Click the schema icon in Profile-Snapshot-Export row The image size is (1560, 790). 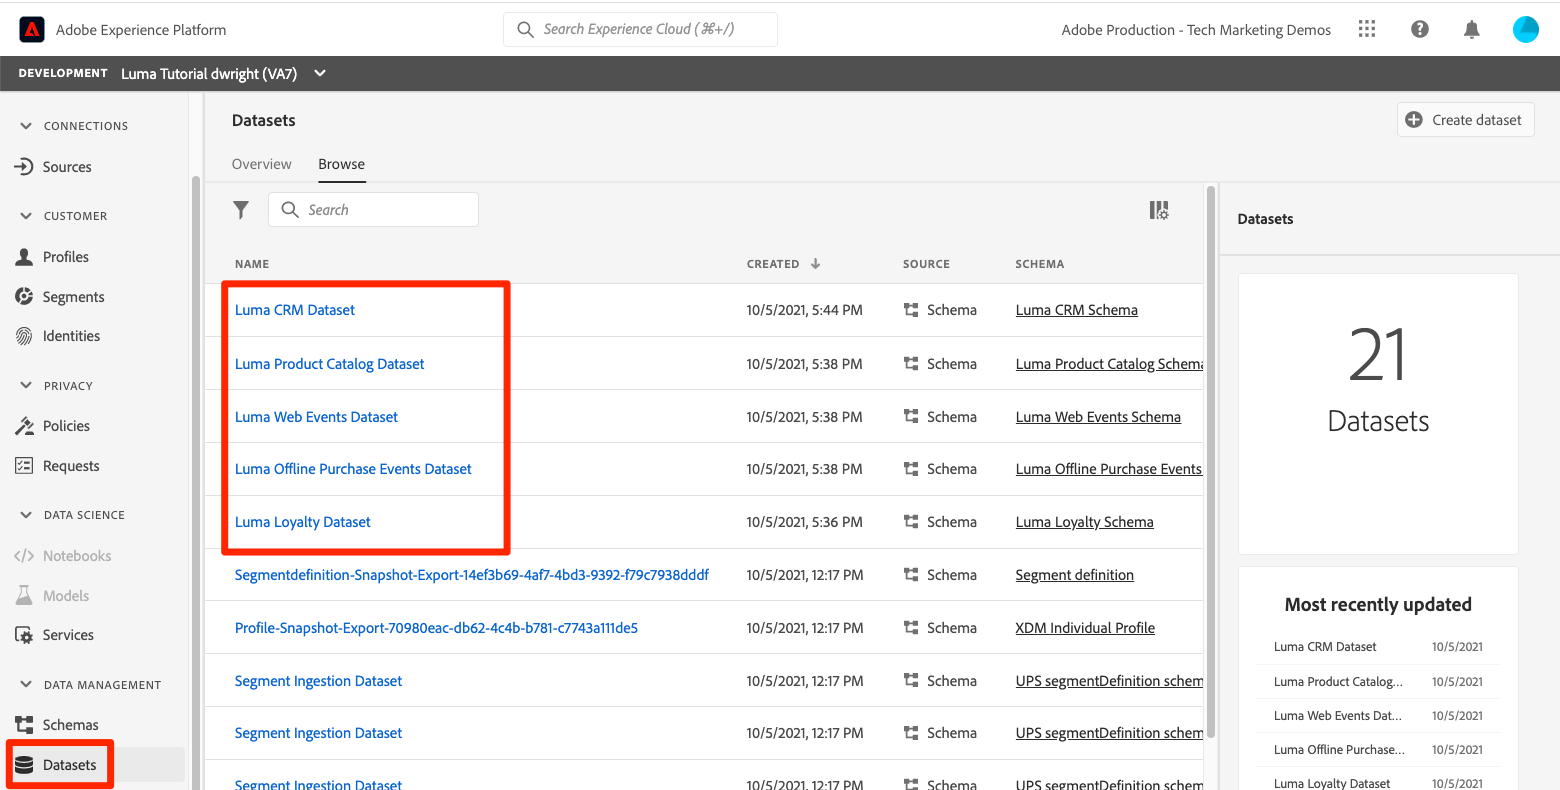911,628
